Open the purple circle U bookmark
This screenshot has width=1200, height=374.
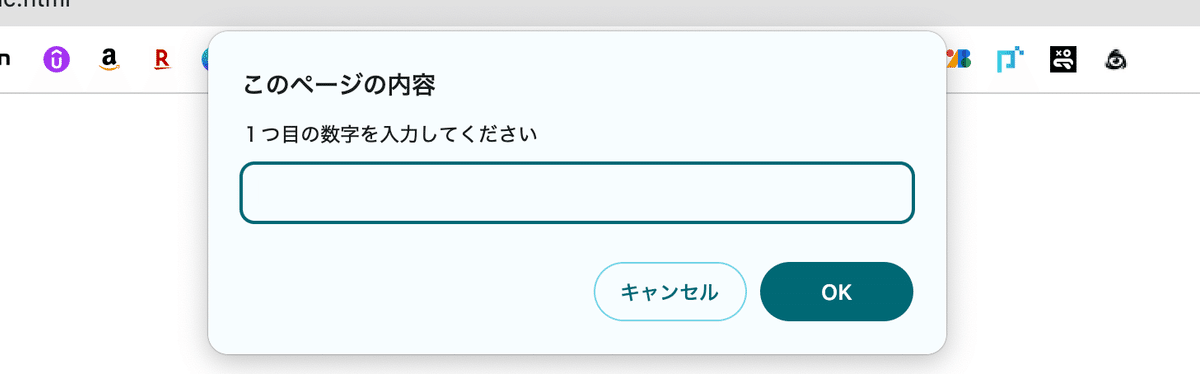57,60
